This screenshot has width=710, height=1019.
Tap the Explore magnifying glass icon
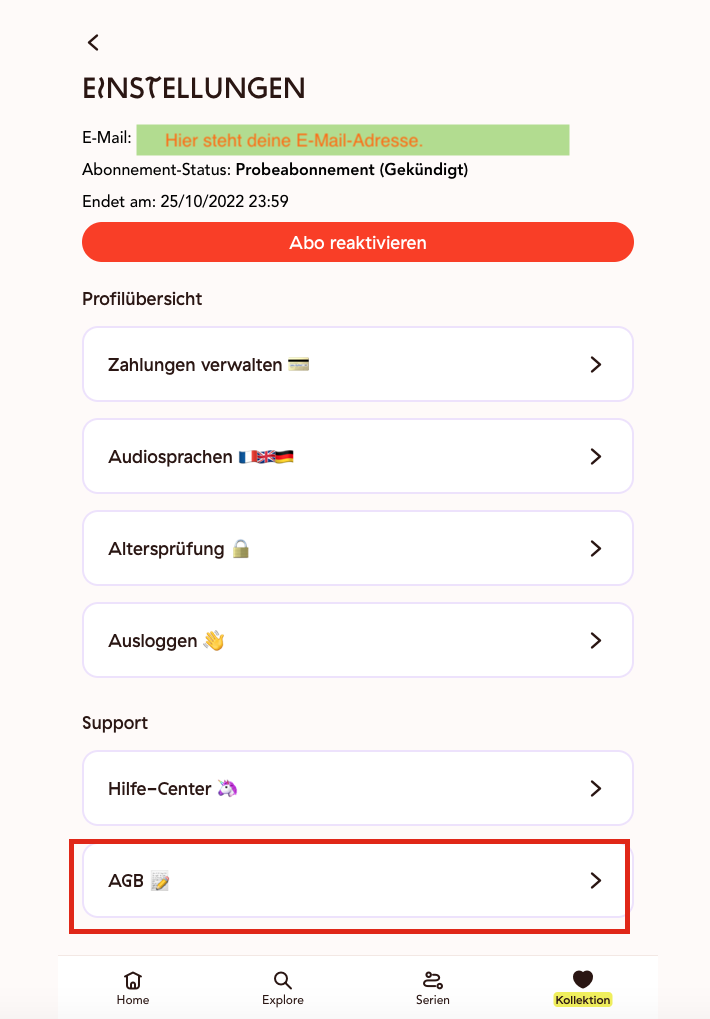tap(283, 980)
